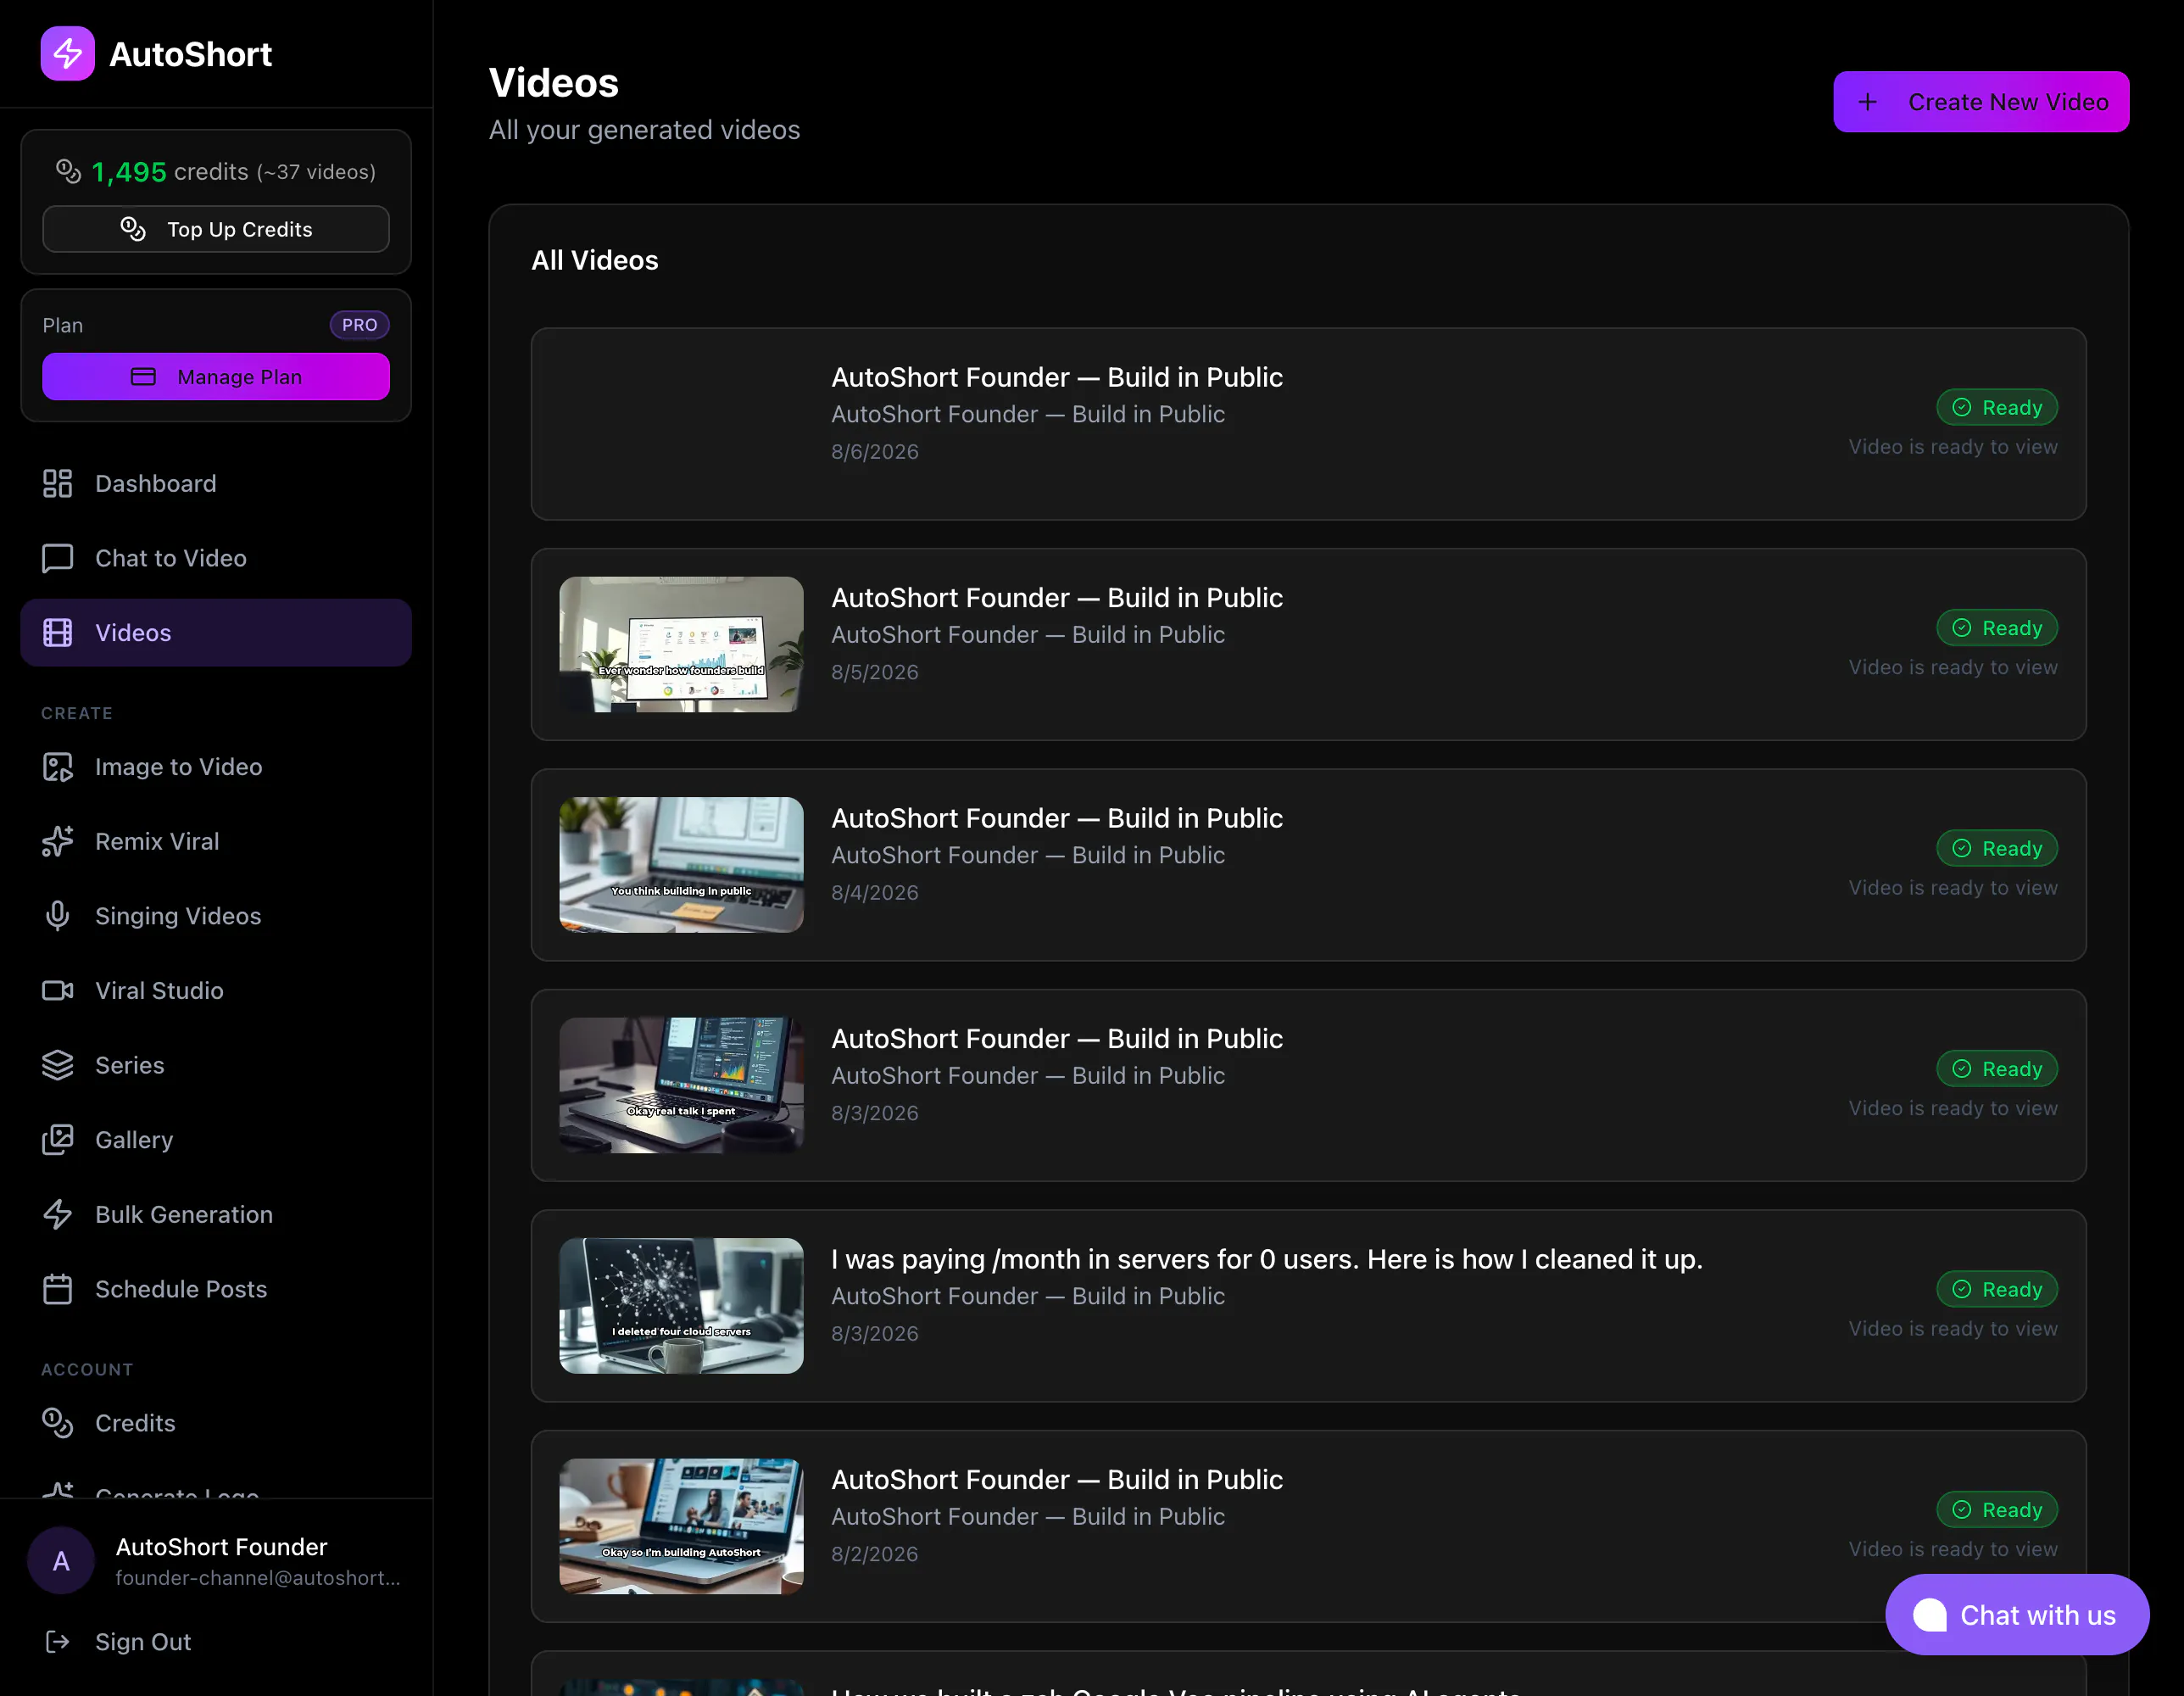Image resolution: width=2184 pixels, height=1696 pixels.
Task: Click the PRO plan badge
Action: tap(359, 325)
